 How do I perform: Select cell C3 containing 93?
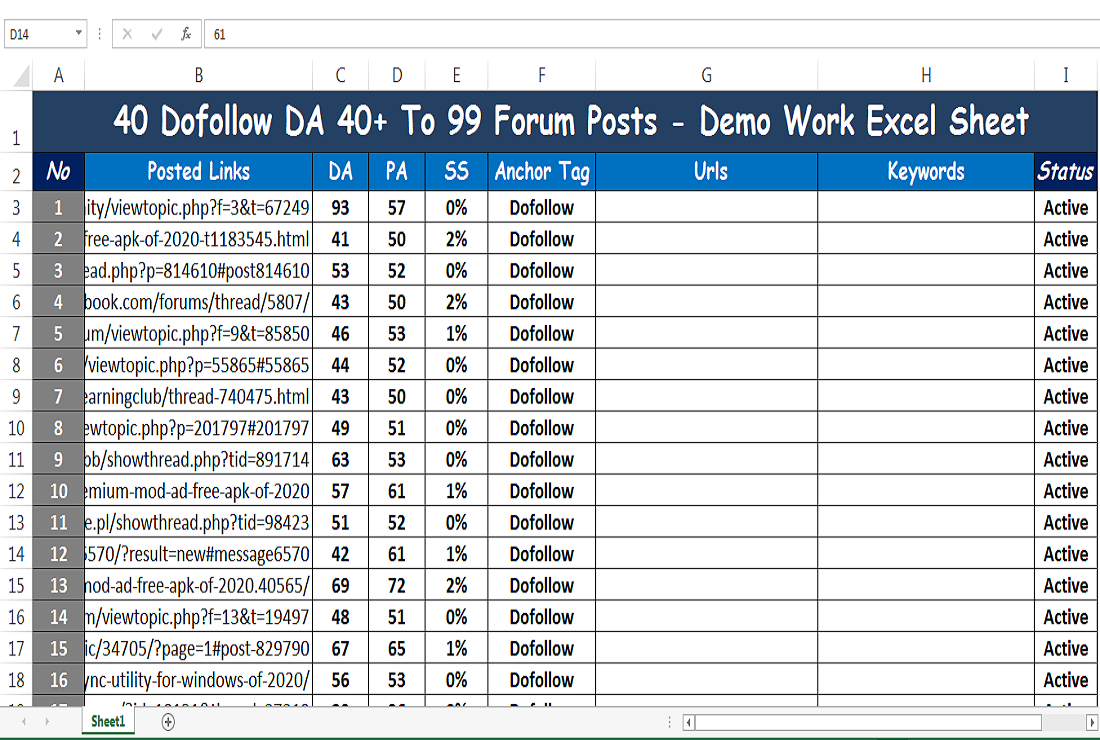click(x=340, y=207)
